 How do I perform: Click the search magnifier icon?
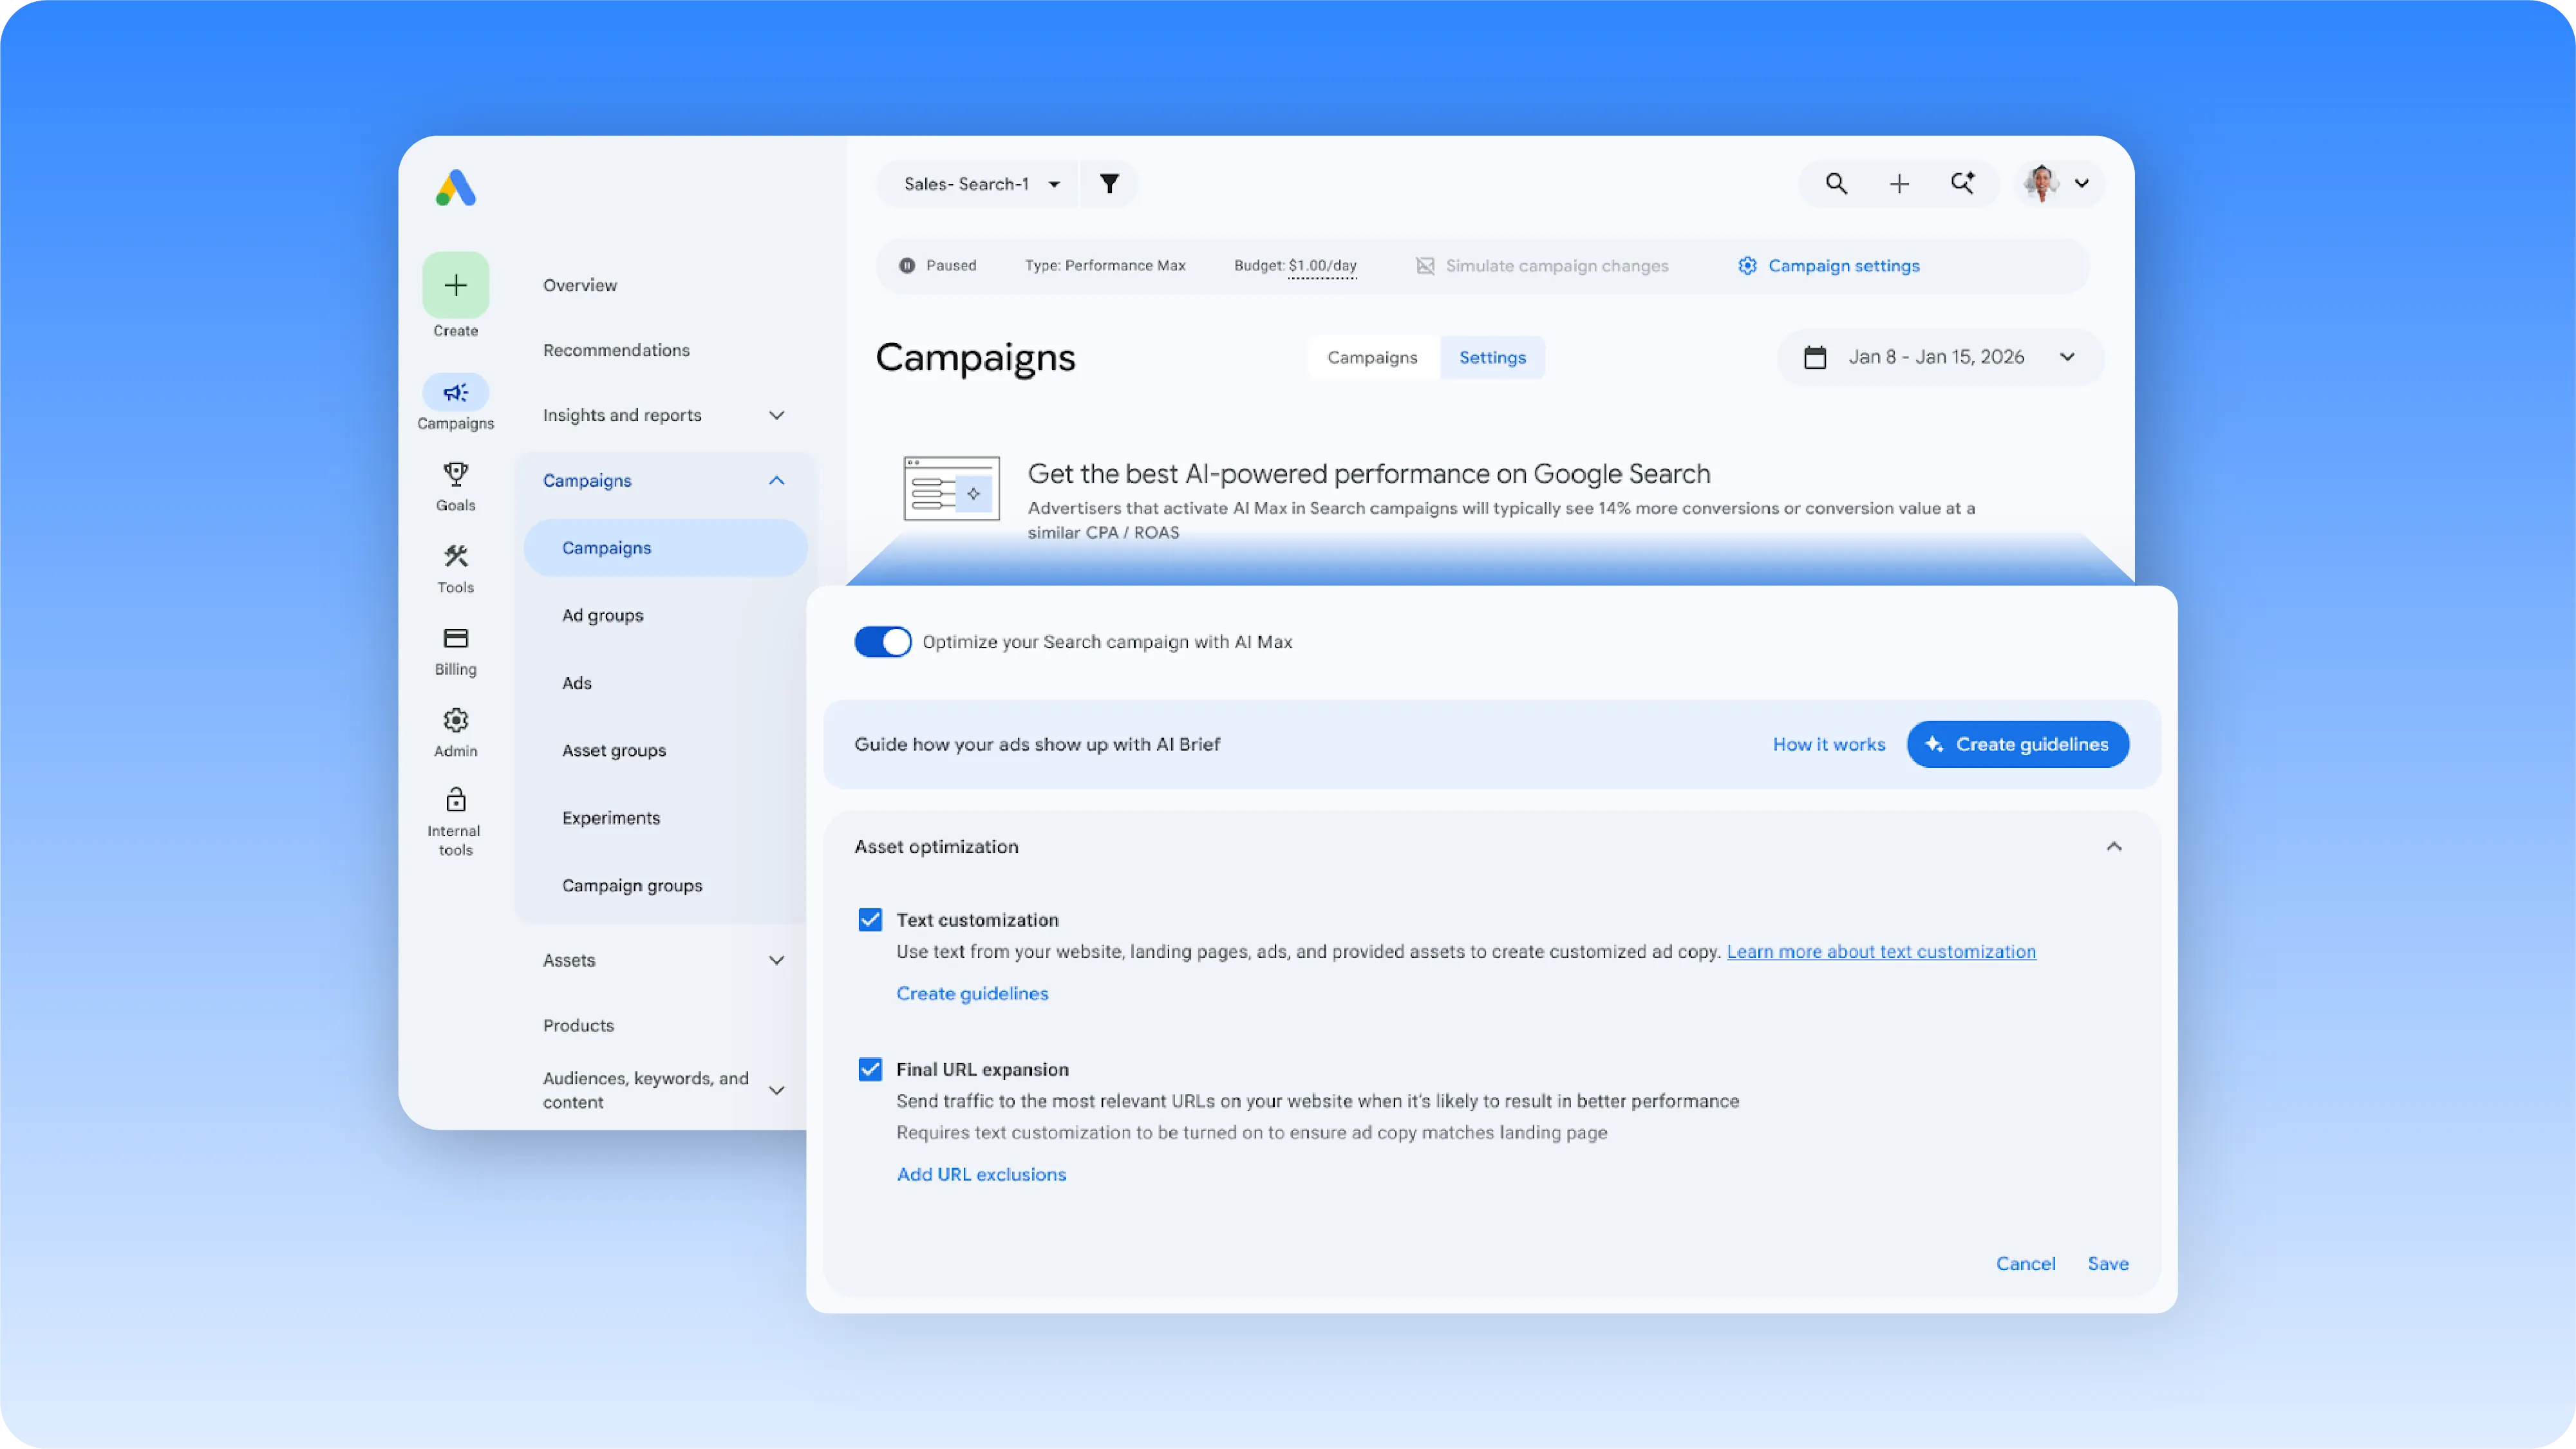[1836, 184]
